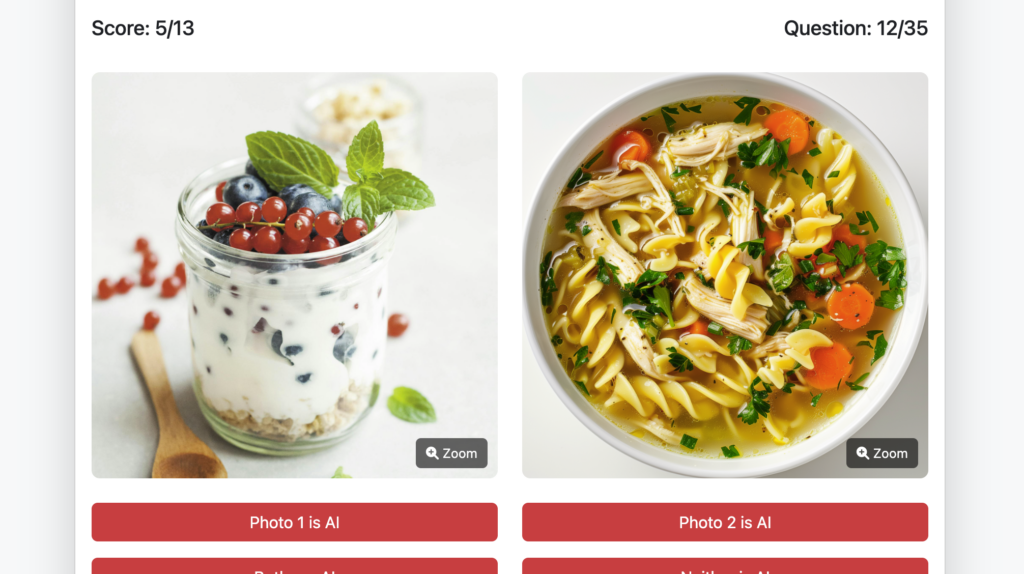Choose "Photo 1 is AI"
Screen dimensions: 1024x574
click(295, 522)
